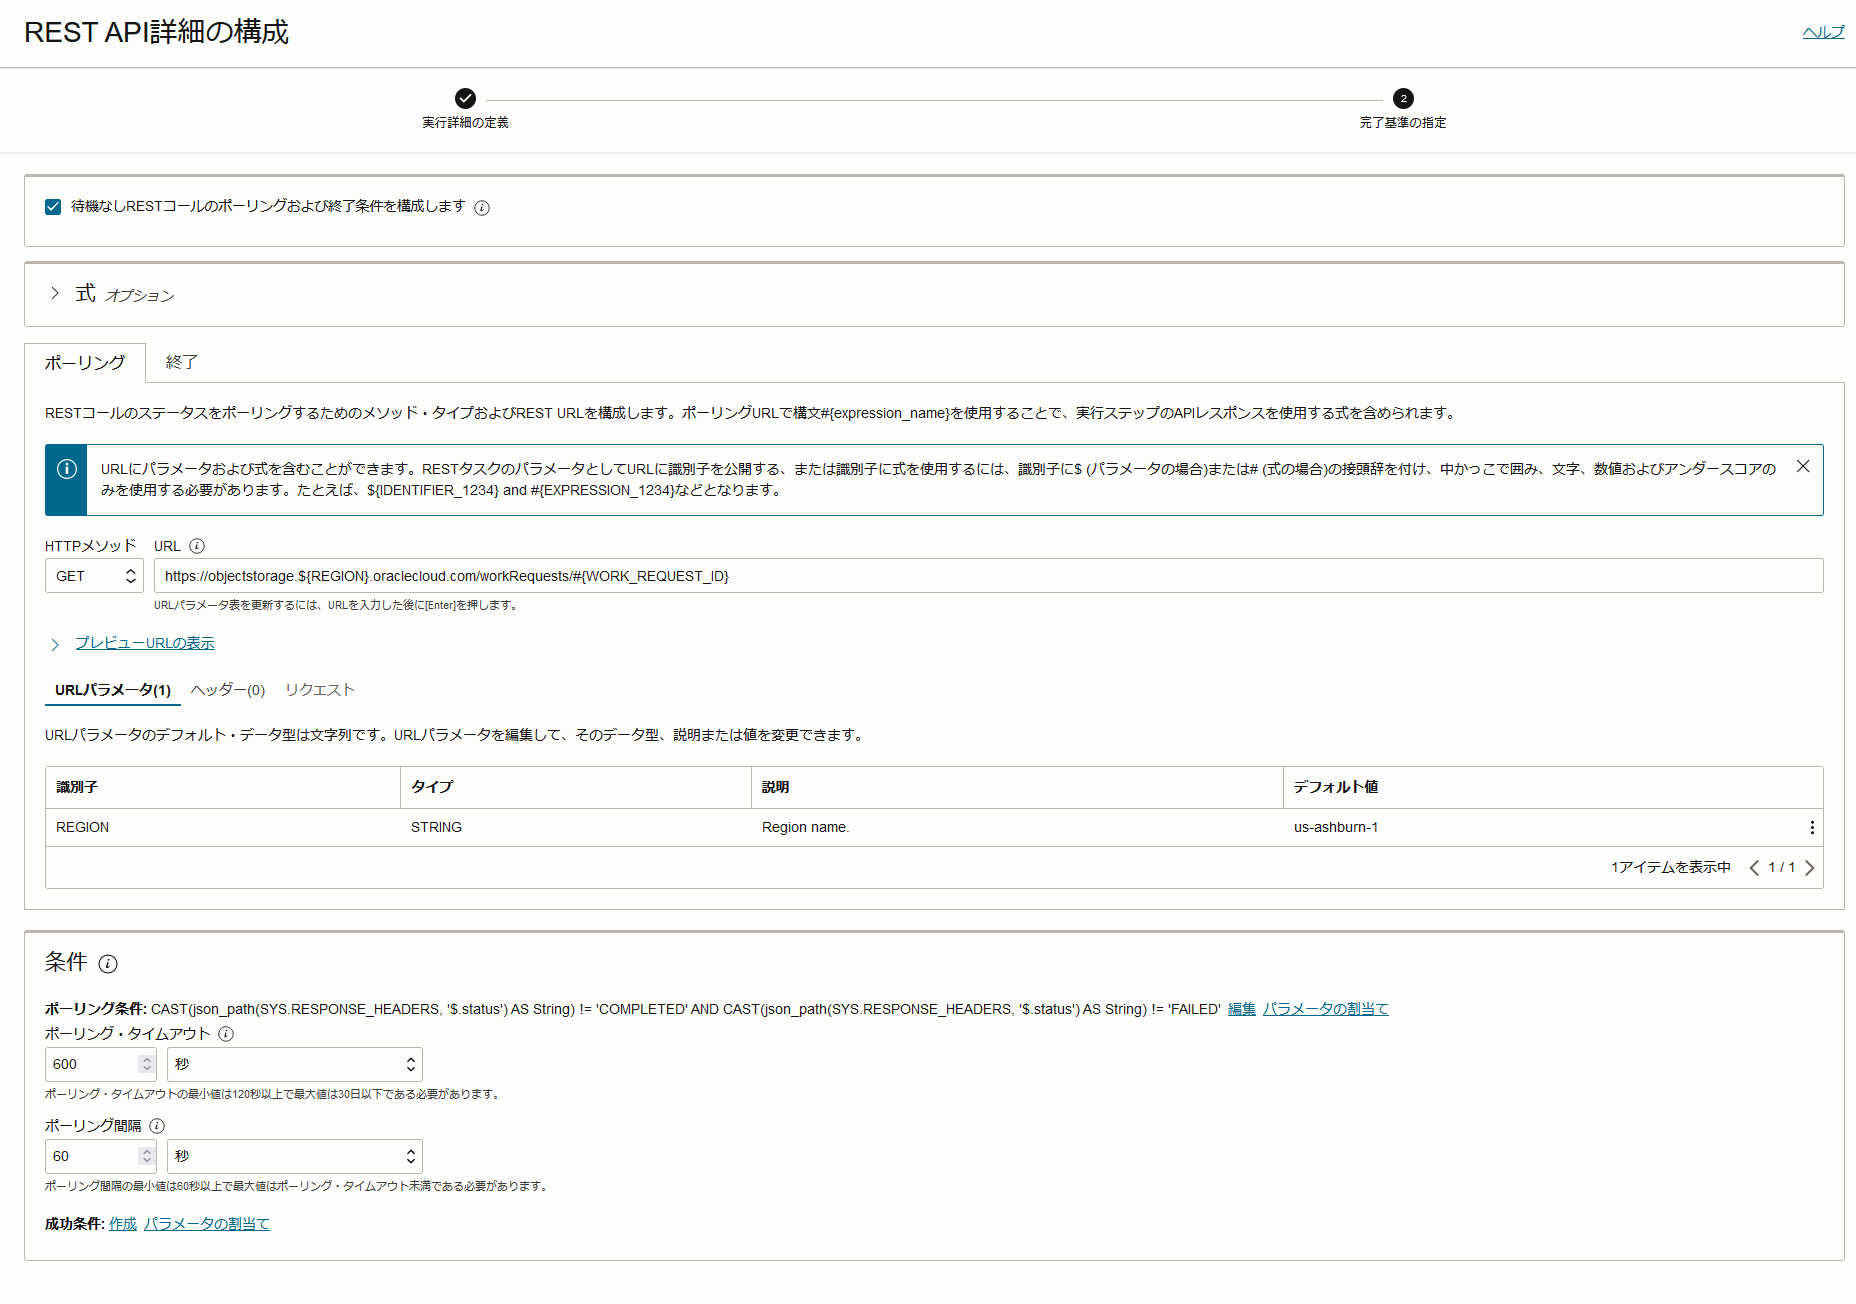This screenshot has width=1856, height=1304.
Task: Click the info icon in the blue banner
Action: point(67,469)
